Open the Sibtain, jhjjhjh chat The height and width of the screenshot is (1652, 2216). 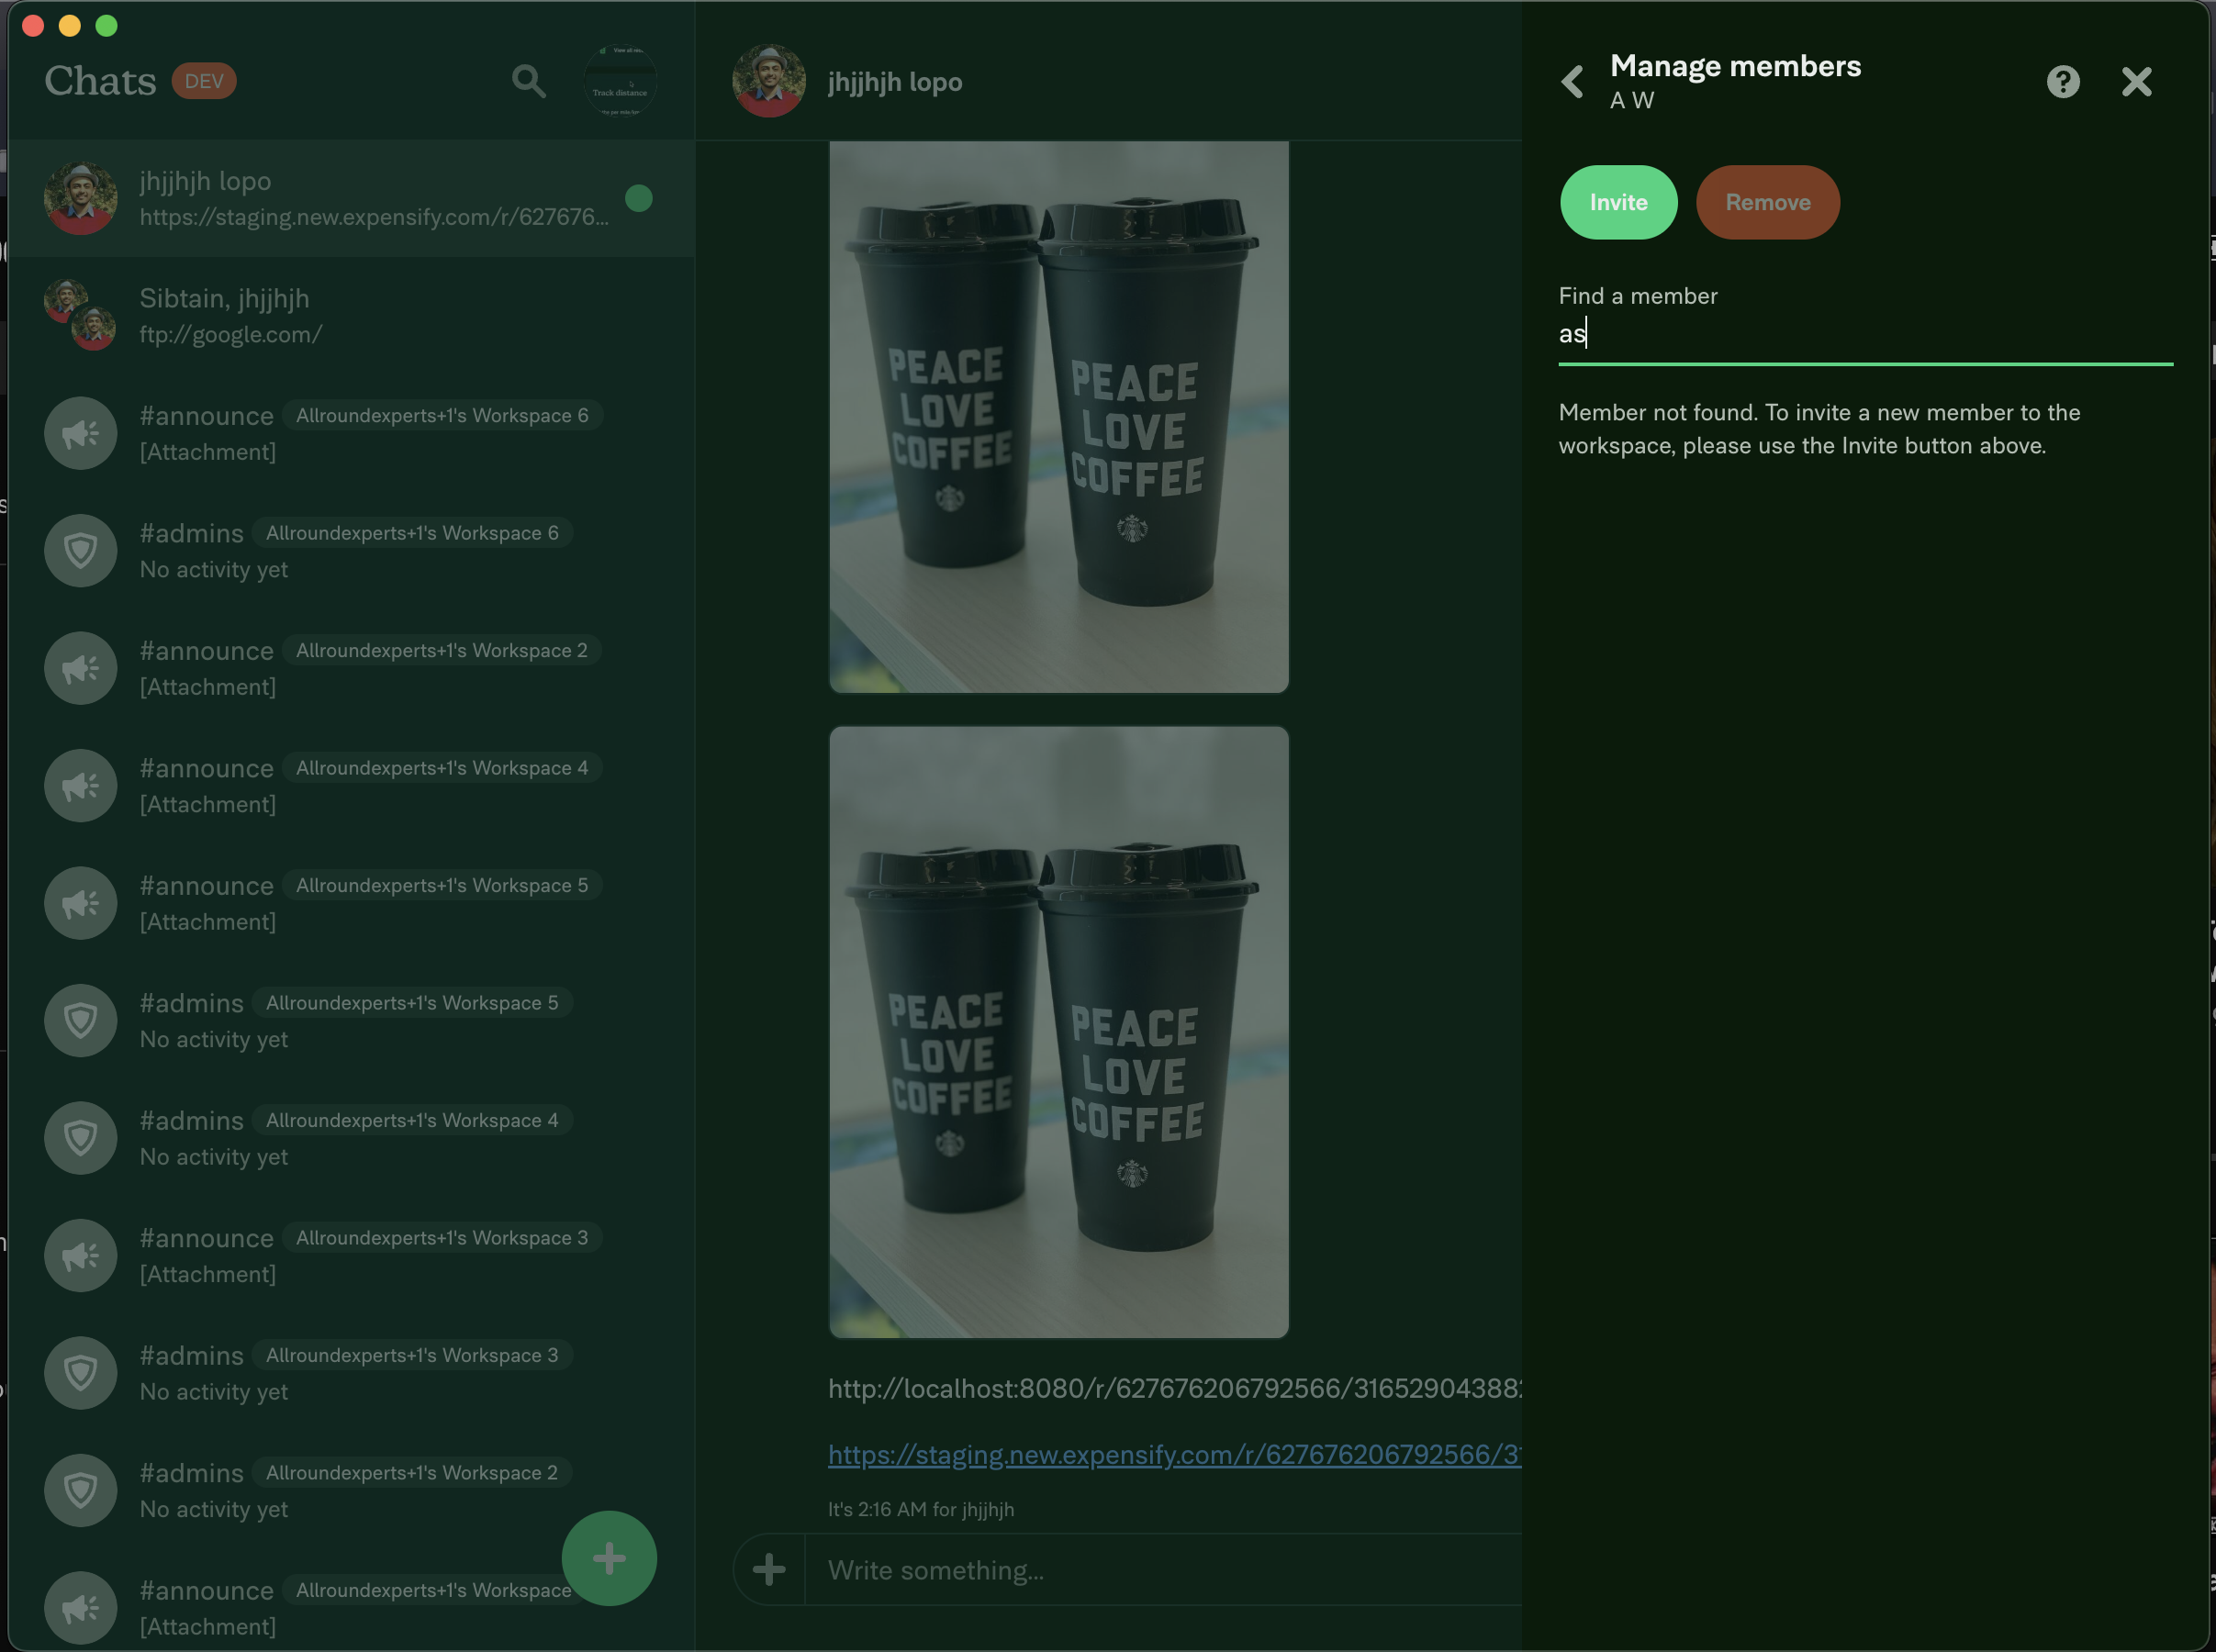coord(350,315)
